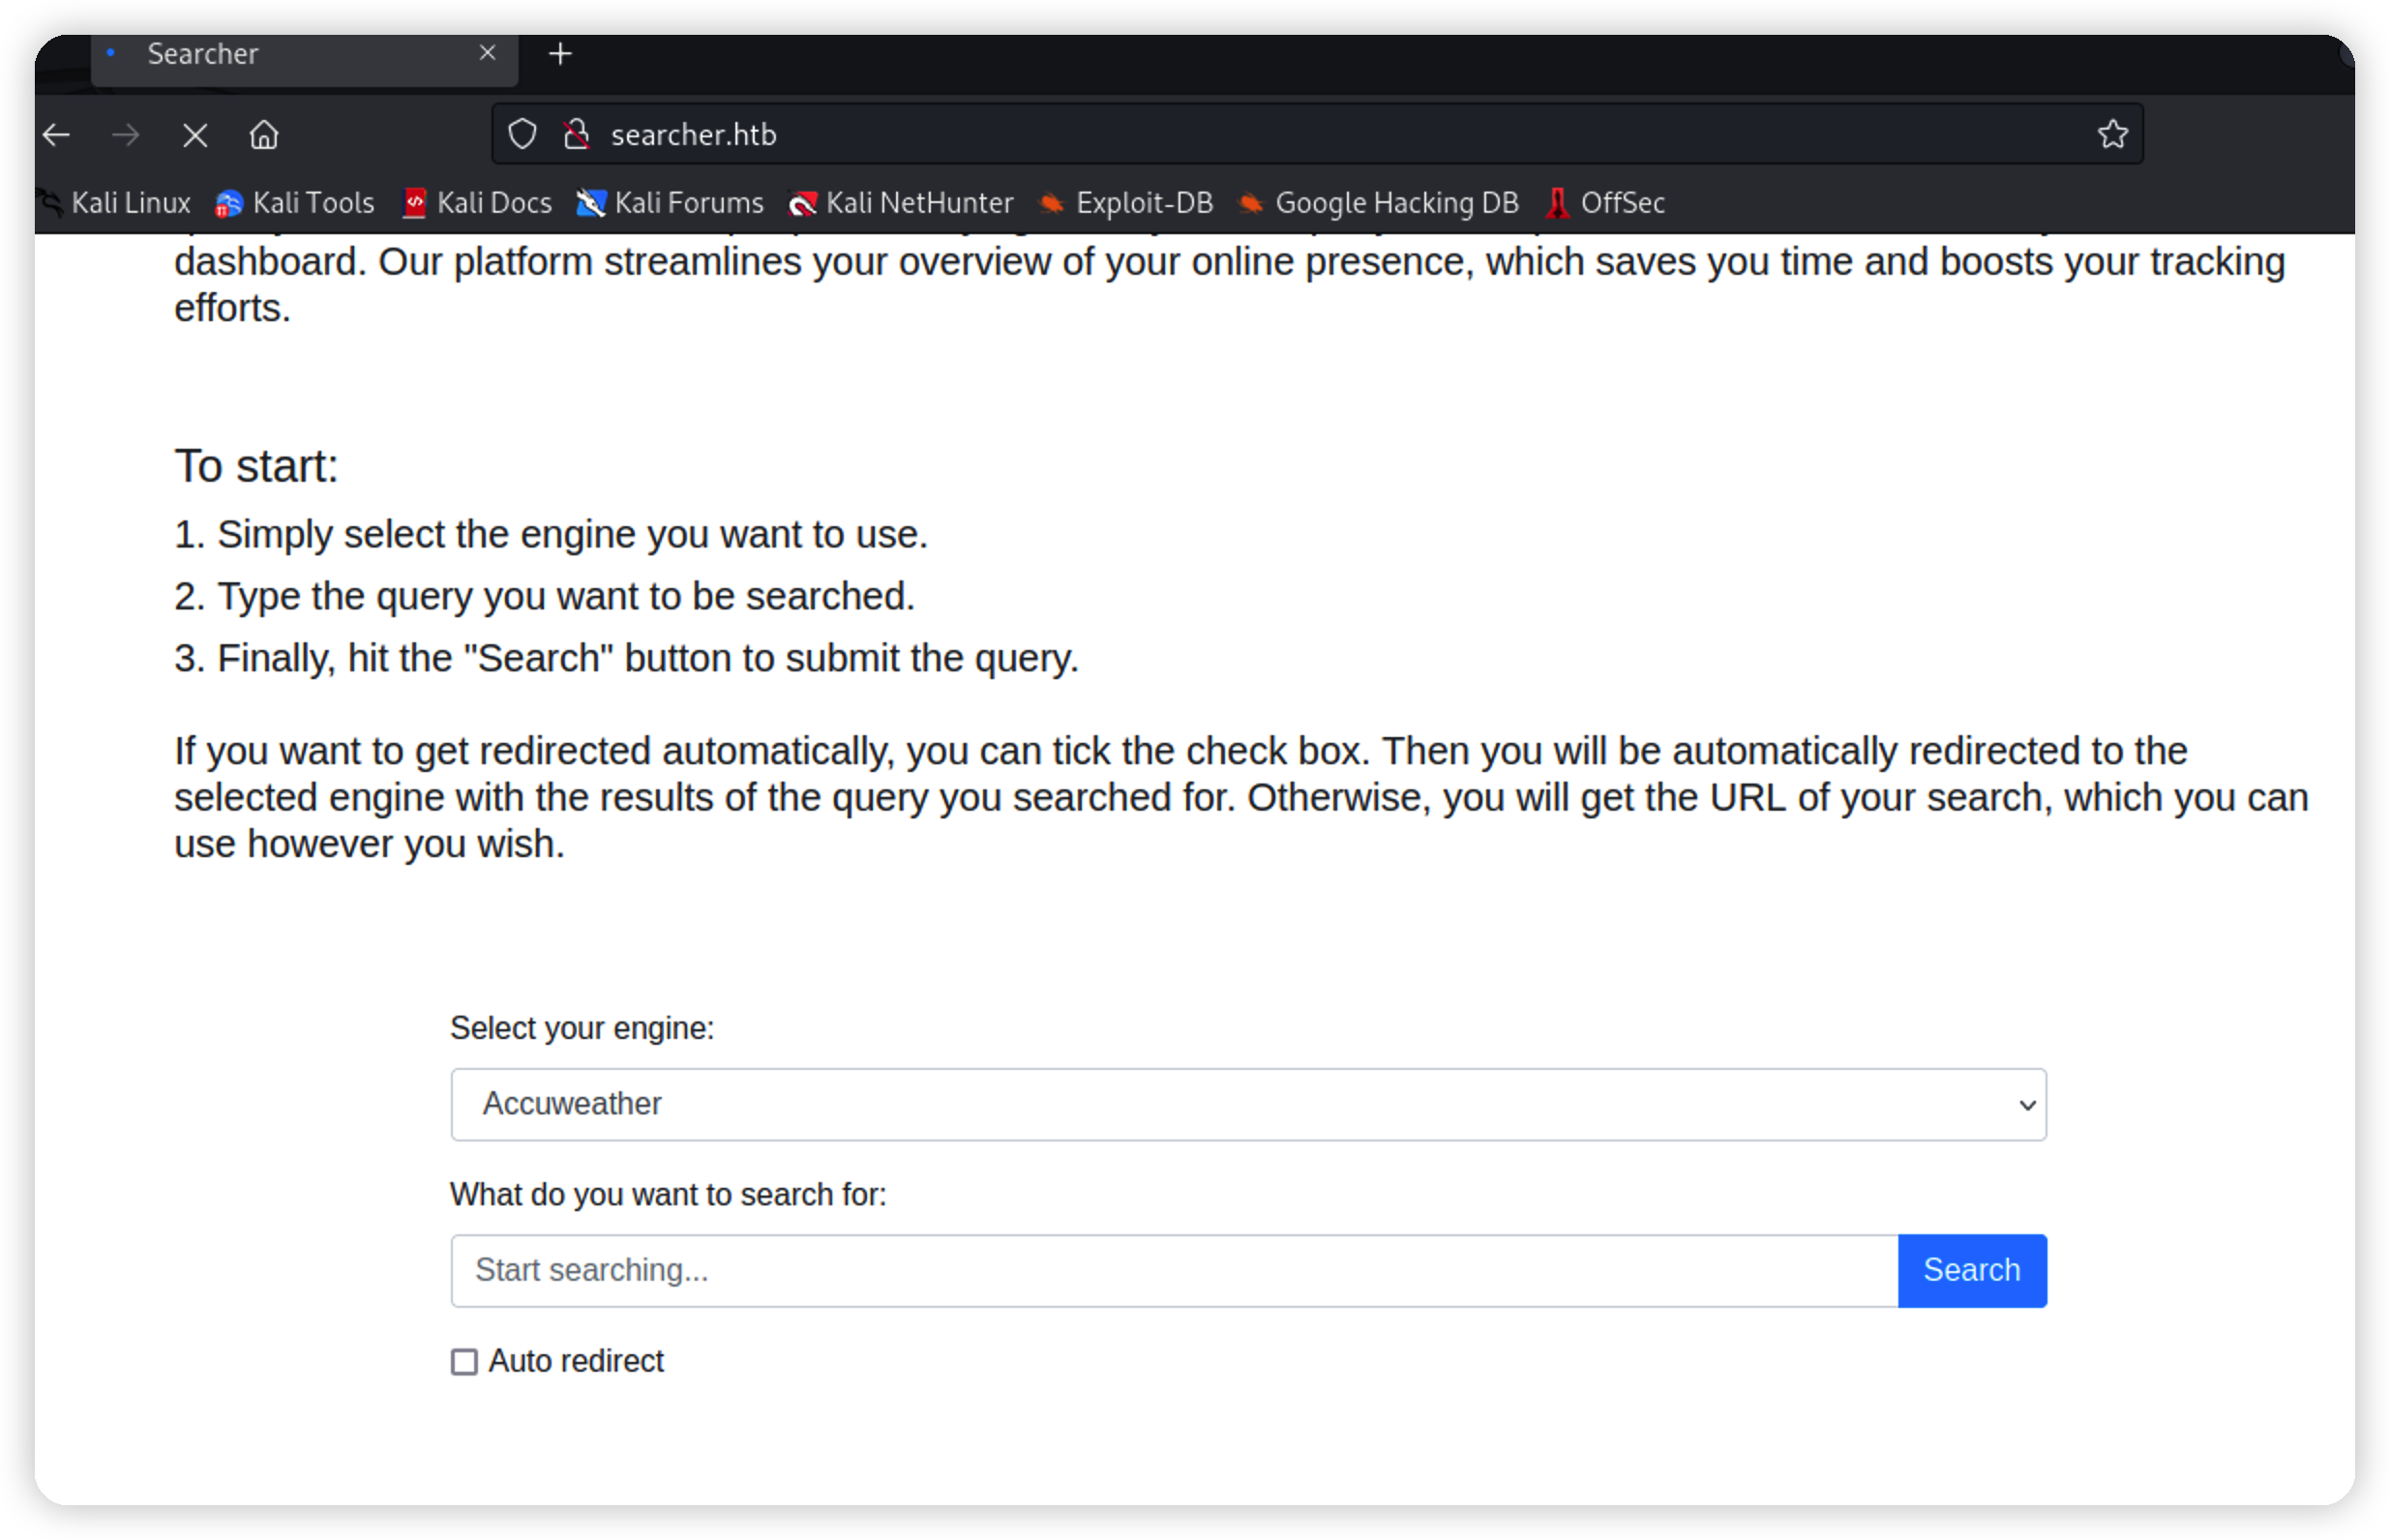Stop loading the page
This screenshot has width=2390, height=1540.
pos(195,135)
